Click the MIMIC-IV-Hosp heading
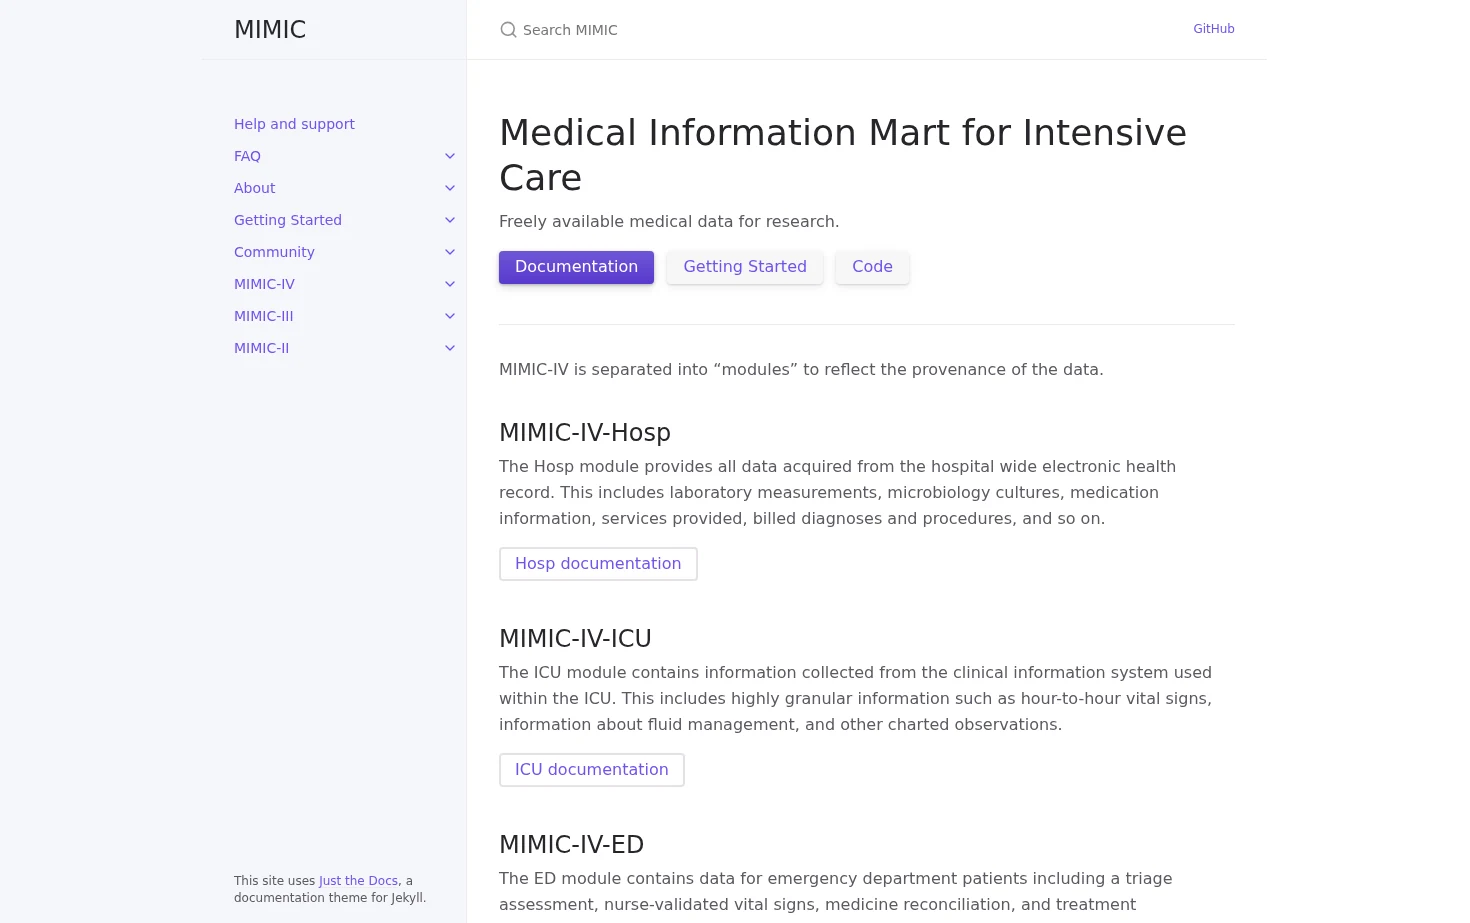The image size is (1470, 923). tap(585, 433)
